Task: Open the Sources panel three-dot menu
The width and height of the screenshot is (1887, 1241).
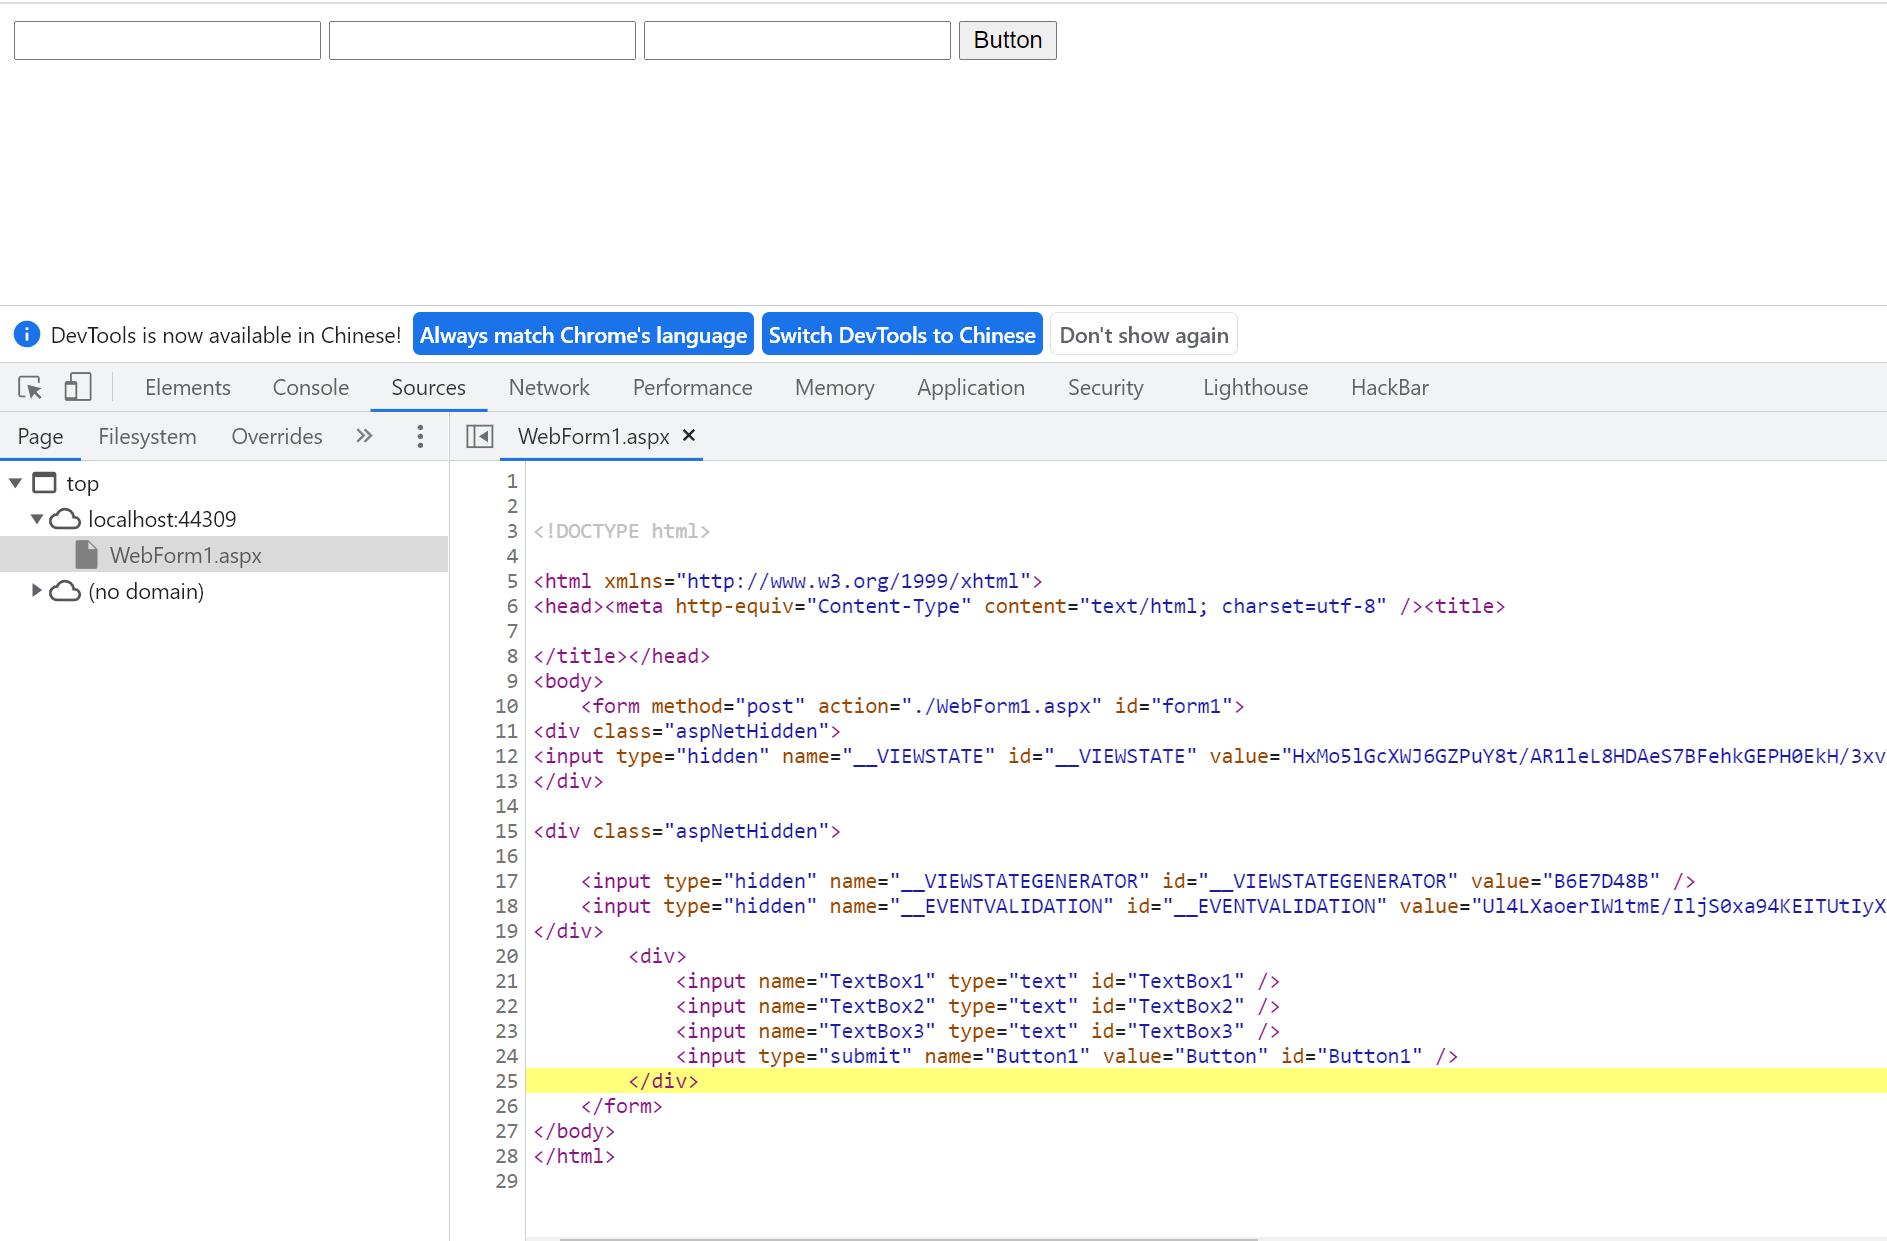Action: 420,436
